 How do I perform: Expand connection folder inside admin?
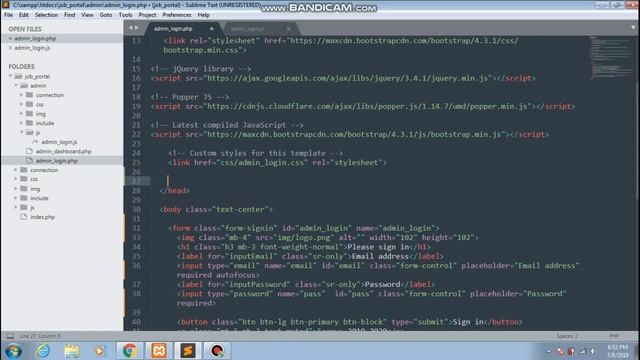click(21, 95)
